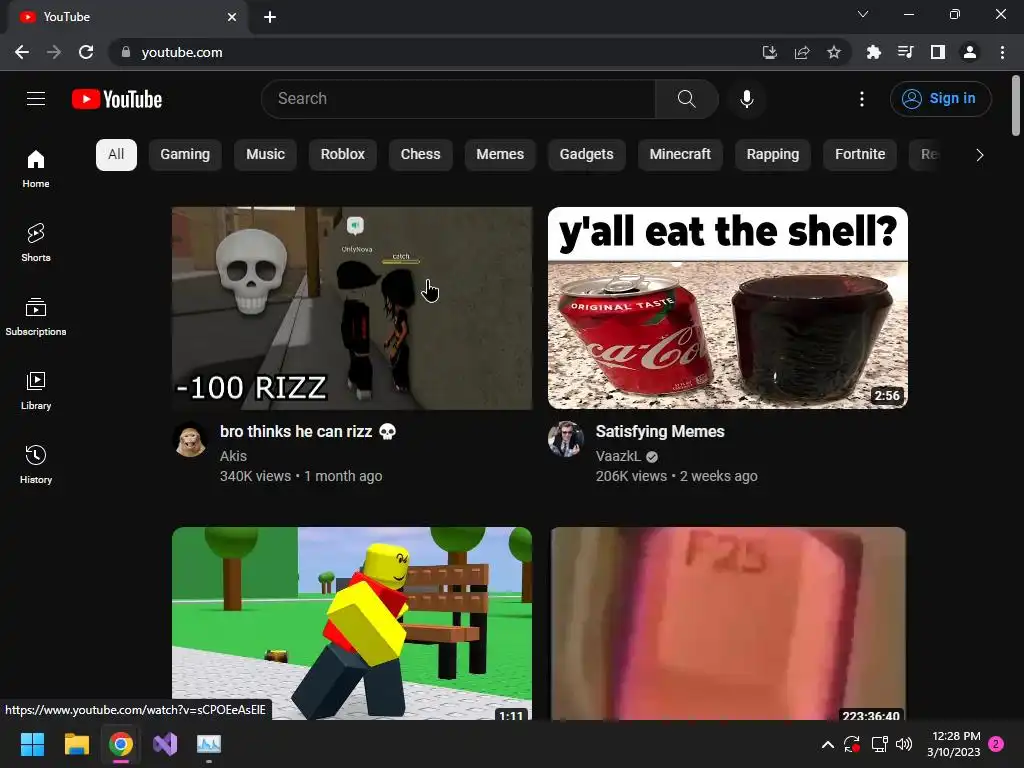This screenshot has width=1024, height=768.
Task: Open the YouTube hamburger guide menu
Action: tap(36, 99)
